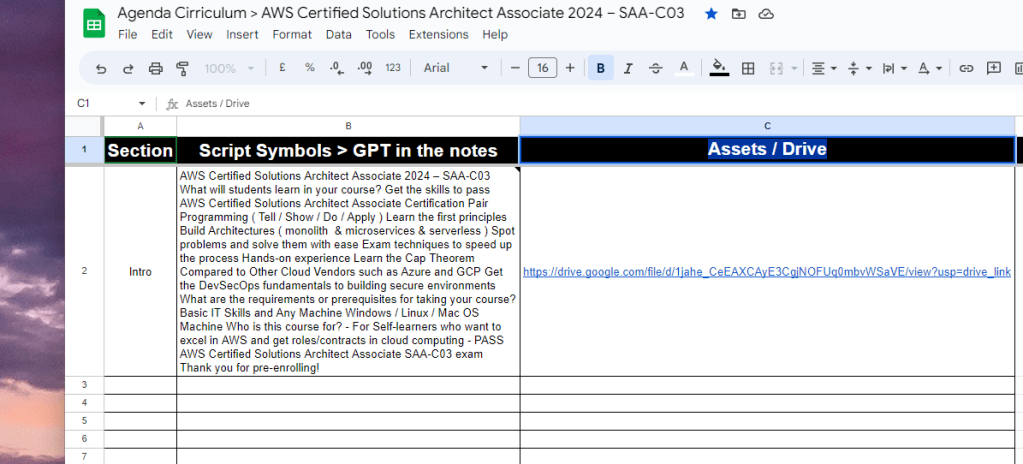
Task: Open the fill color bucket tool
Action: [x=719, y=67]
